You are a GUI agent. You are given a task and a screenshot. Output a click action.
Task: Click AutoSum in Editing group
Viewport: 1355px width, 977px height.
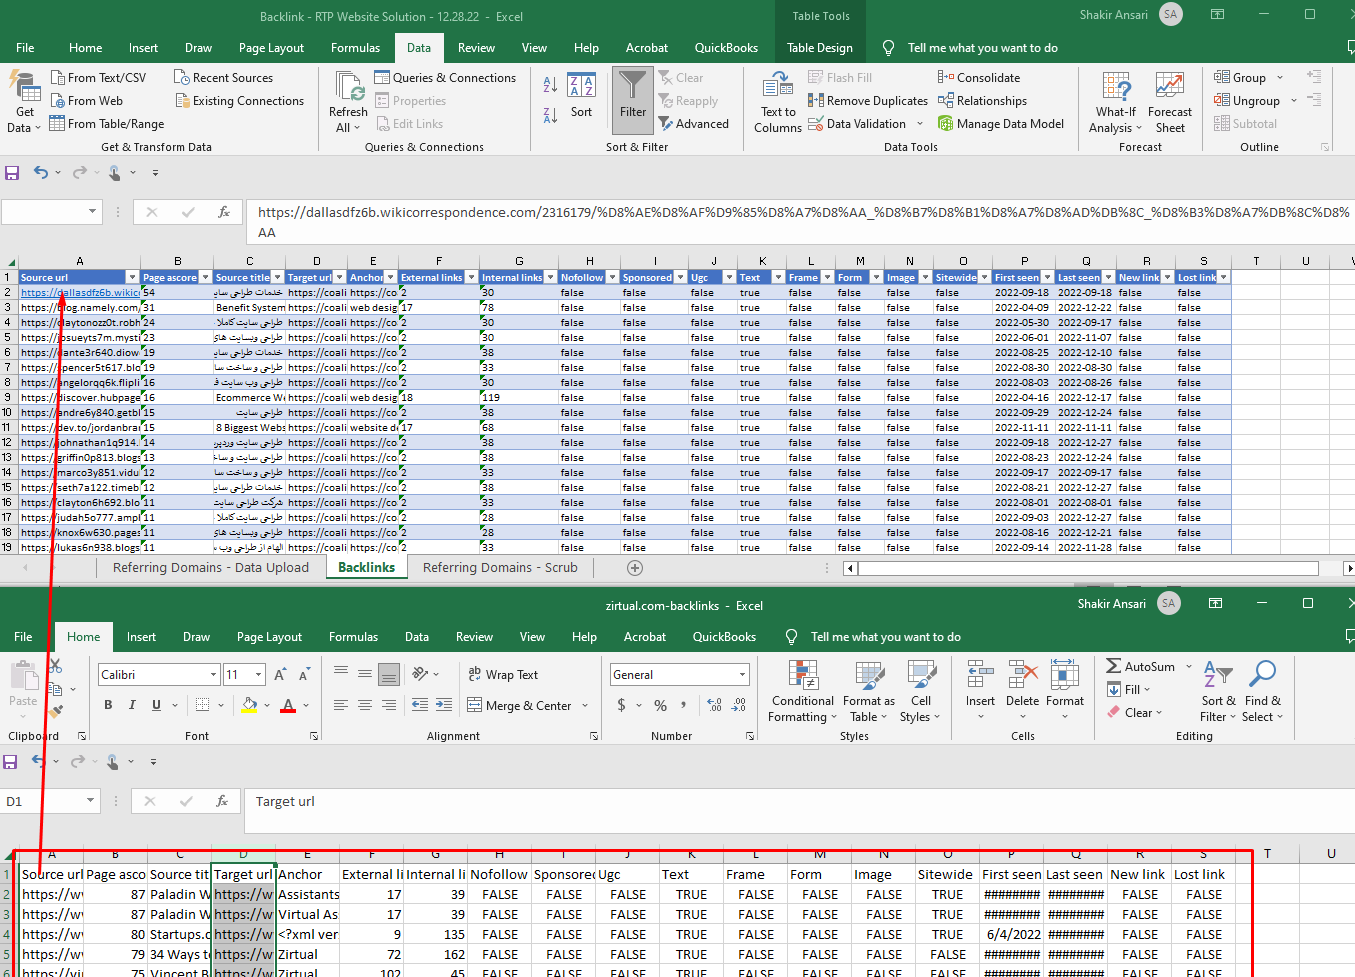click(x=1140, y=666)
